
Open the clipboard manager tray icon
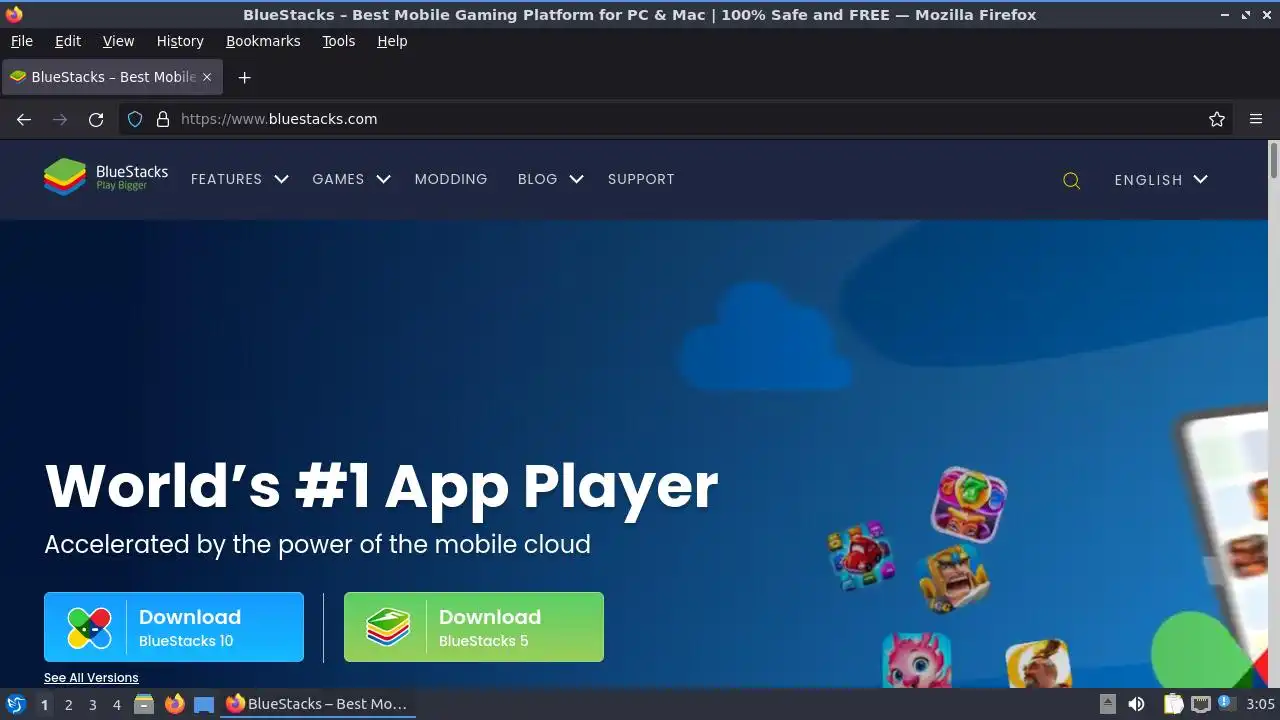(1174, 704)
